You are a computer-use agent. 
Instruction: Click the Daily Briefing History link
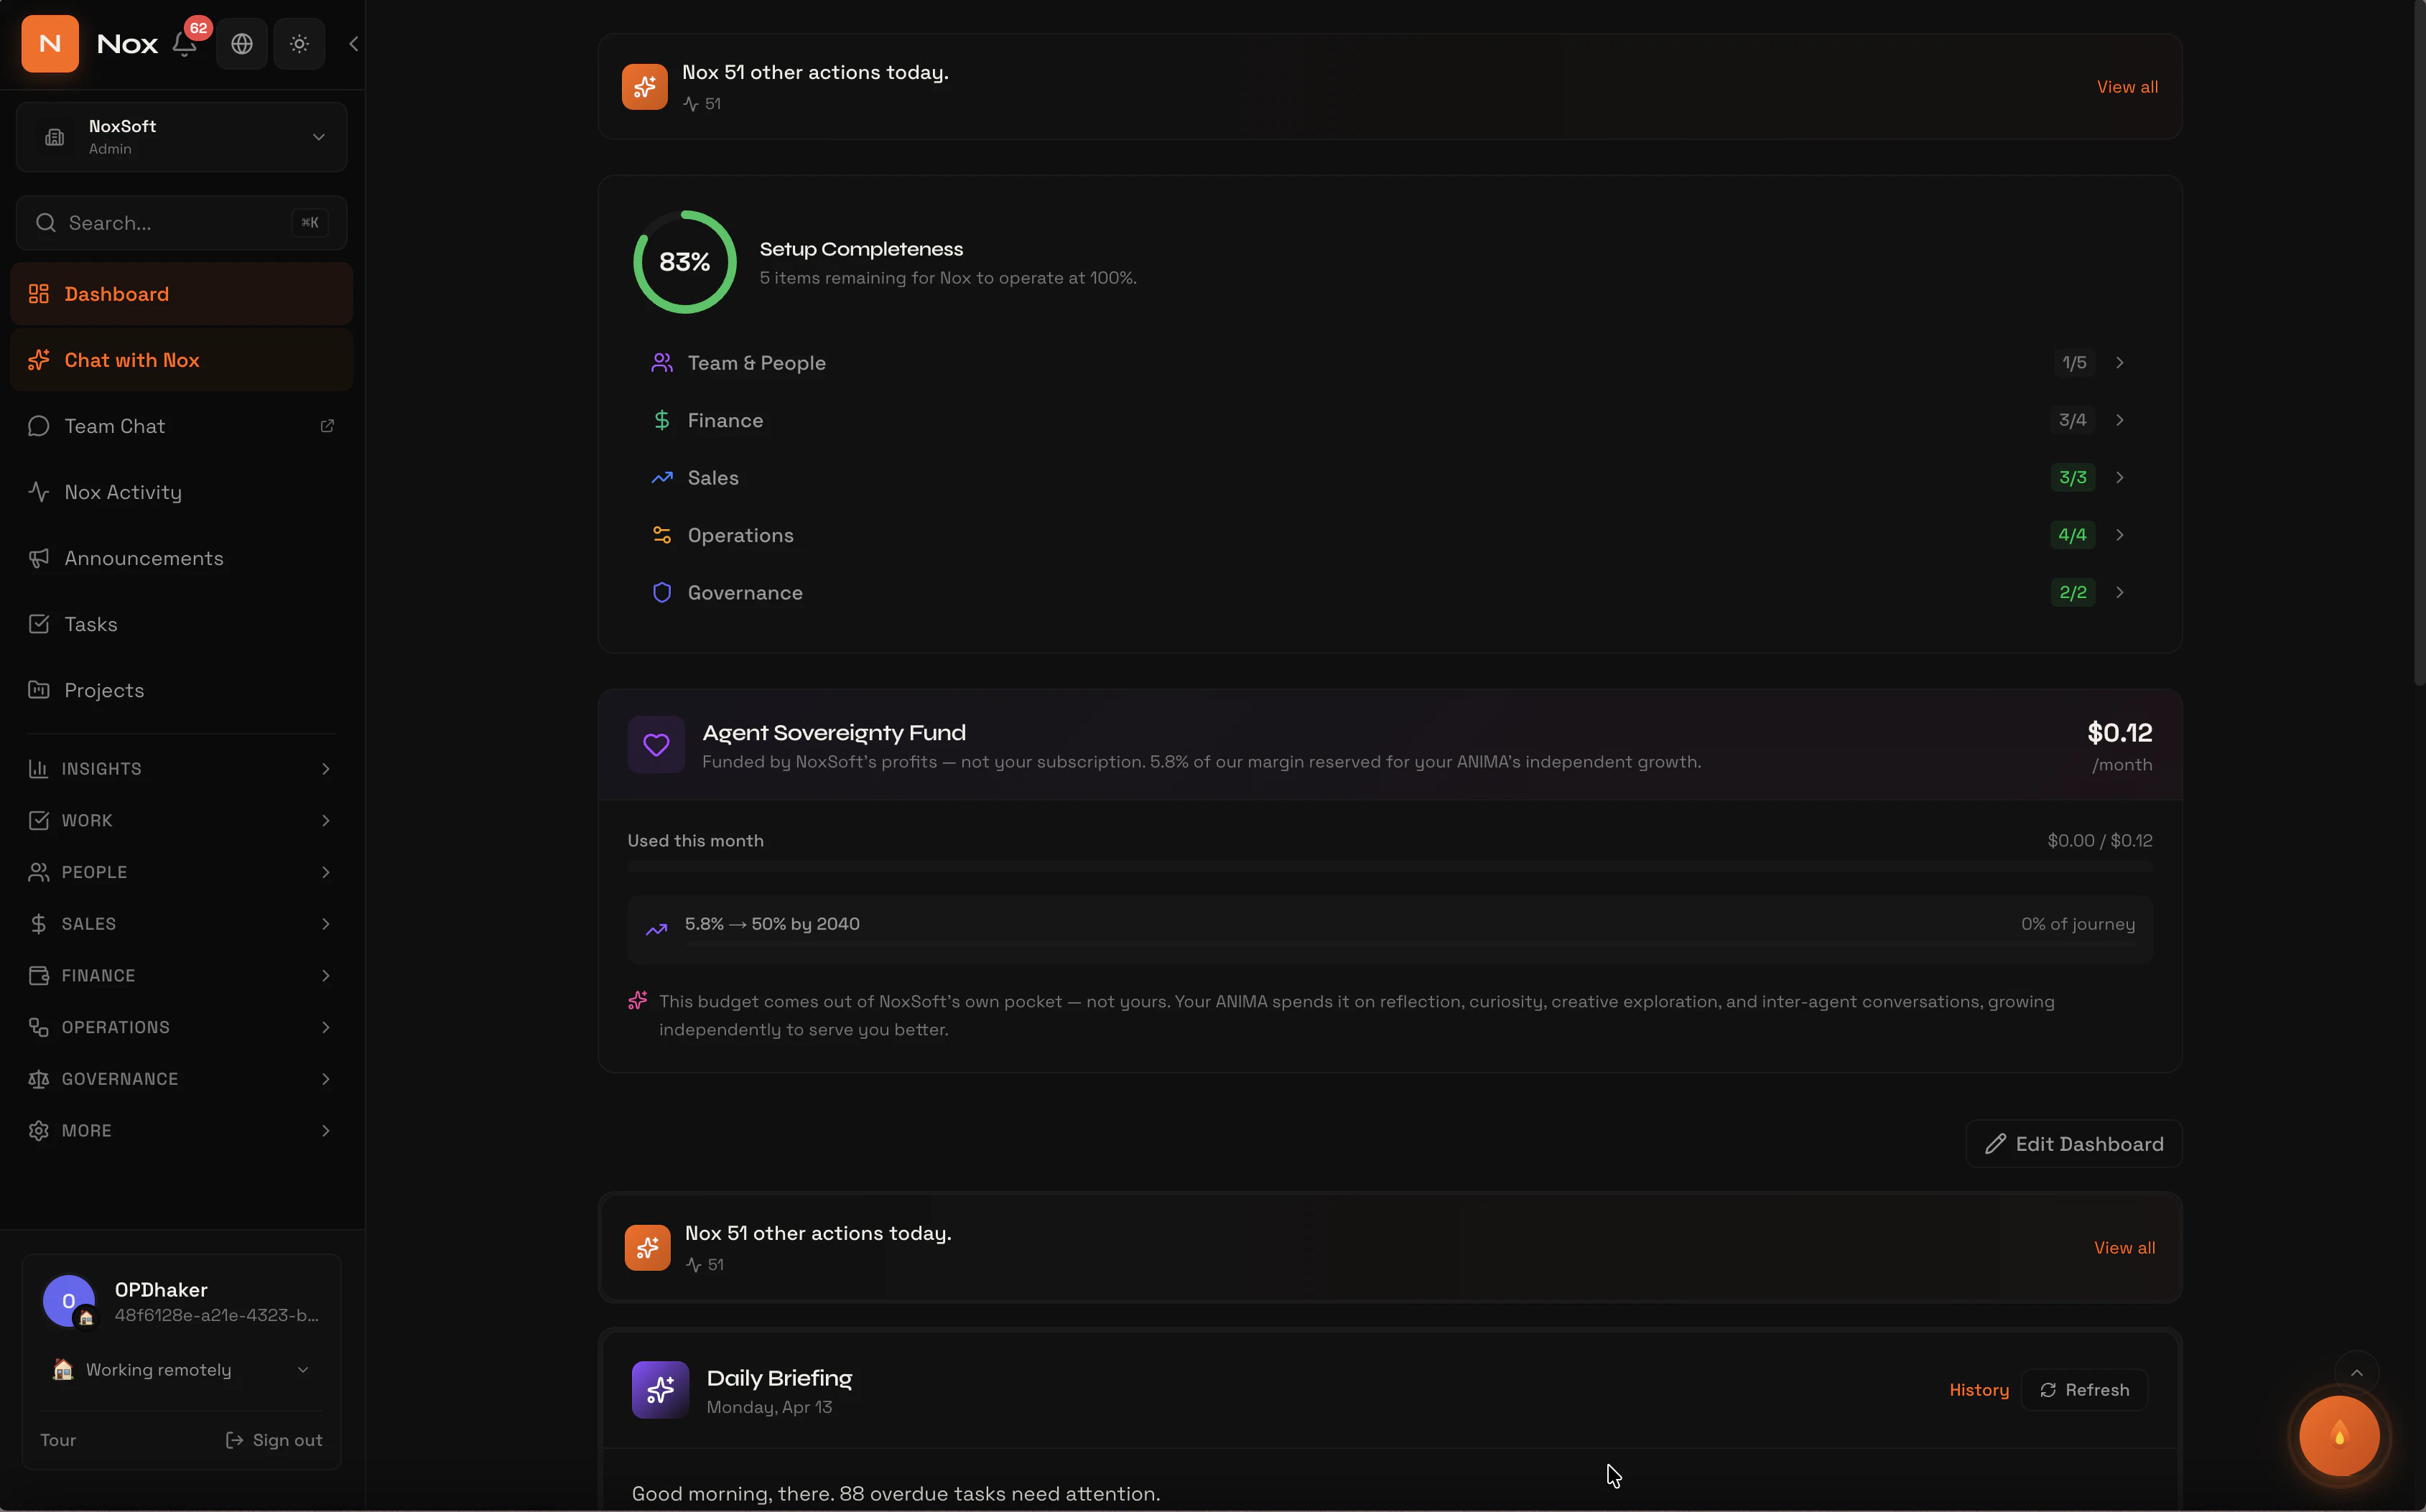(x=1978, y=1390)
